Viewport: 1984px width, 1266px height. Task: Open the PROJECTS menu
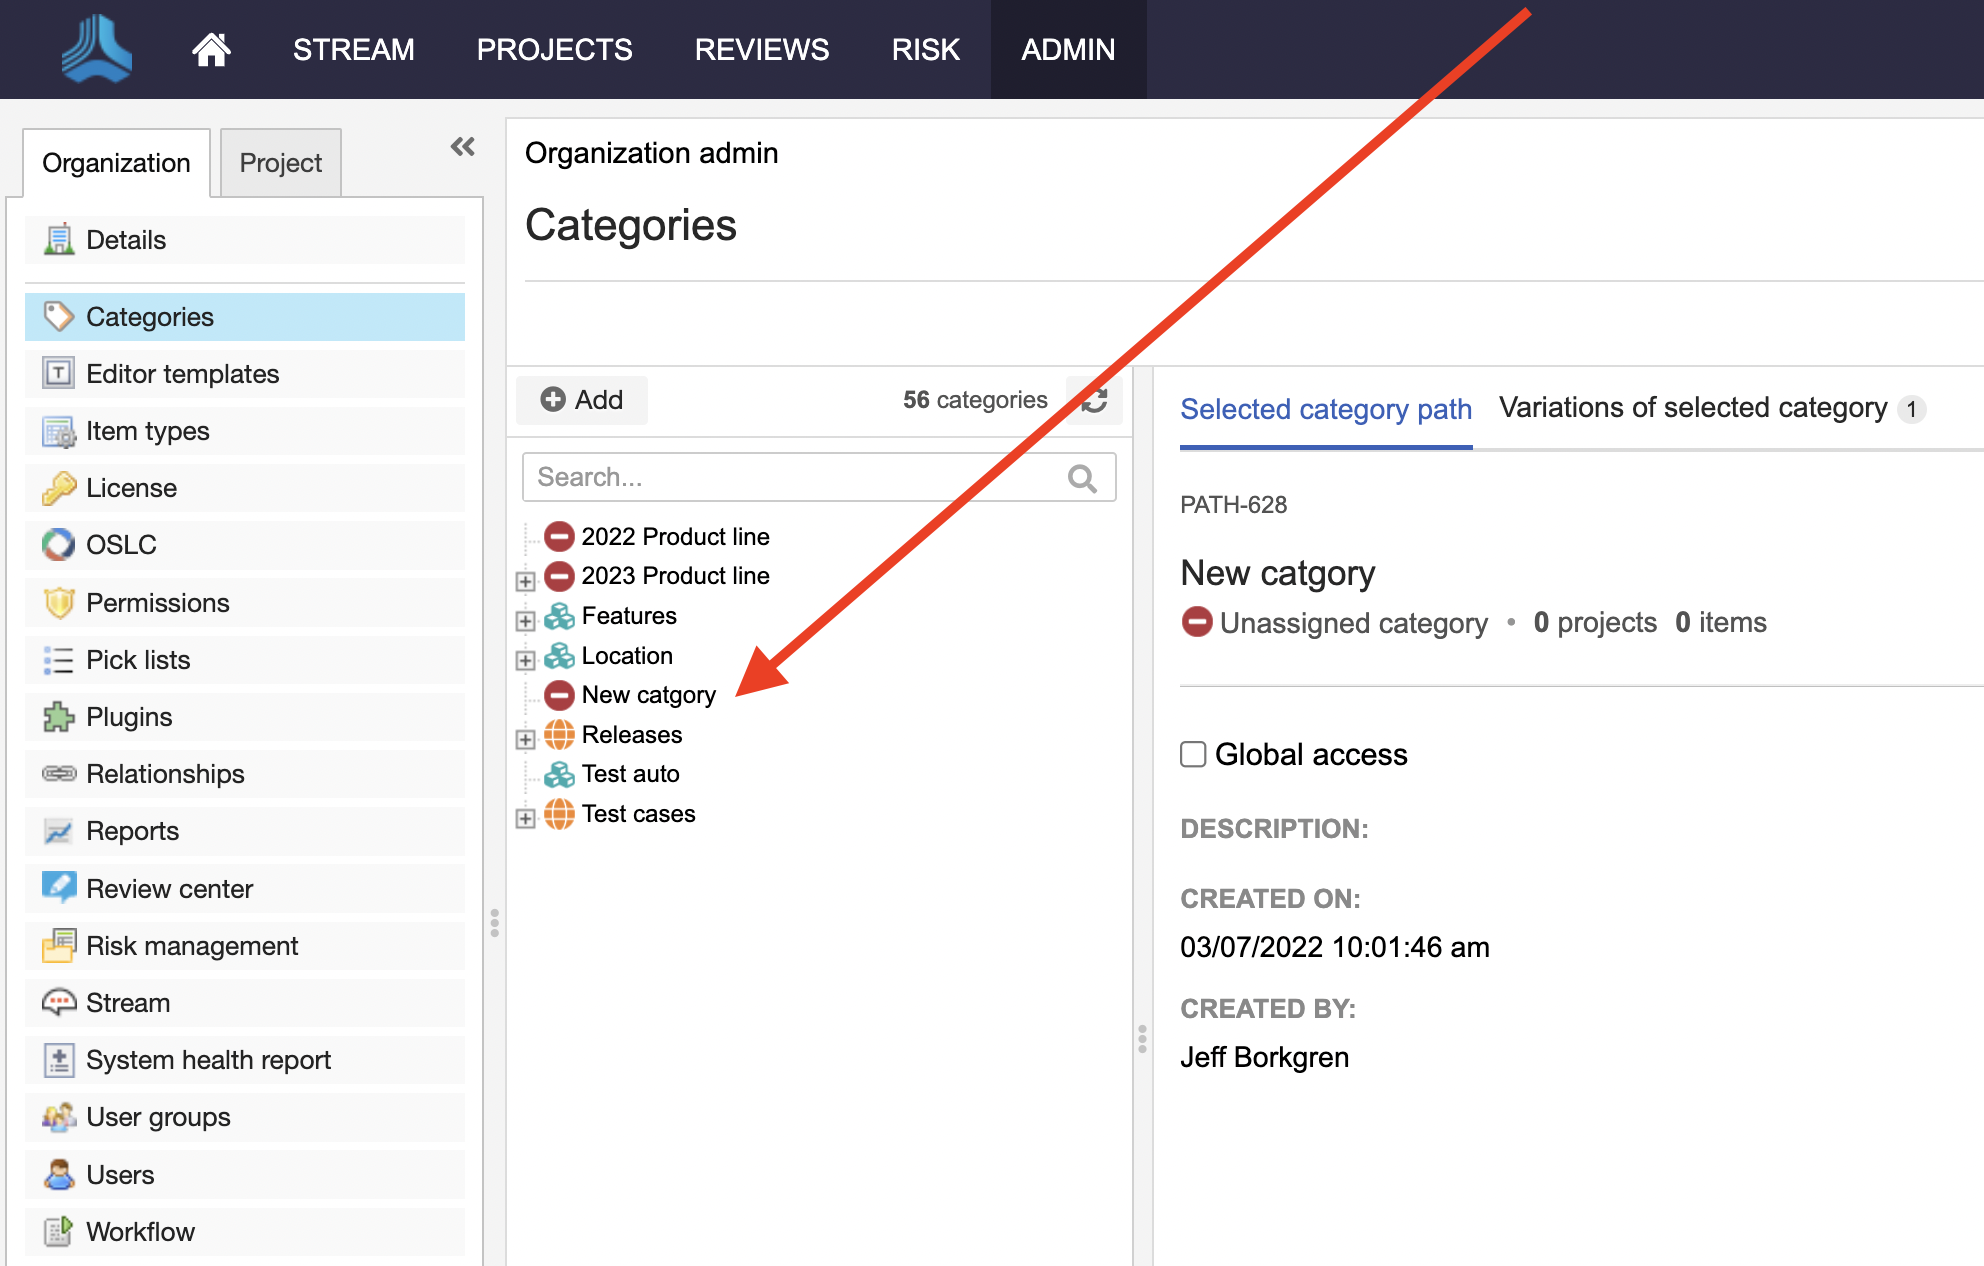(x=554, y=49)
